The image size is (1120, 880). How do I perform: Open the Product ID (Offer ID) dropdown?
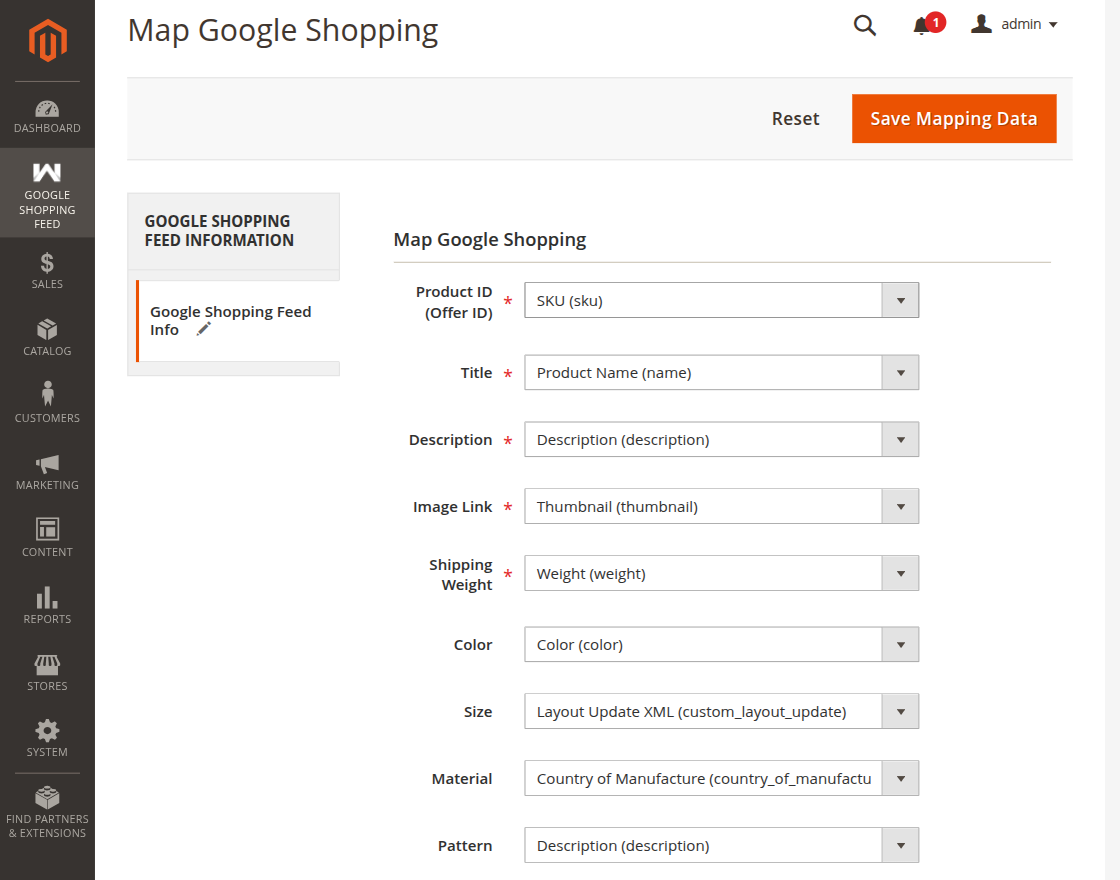tap(721, 301)
